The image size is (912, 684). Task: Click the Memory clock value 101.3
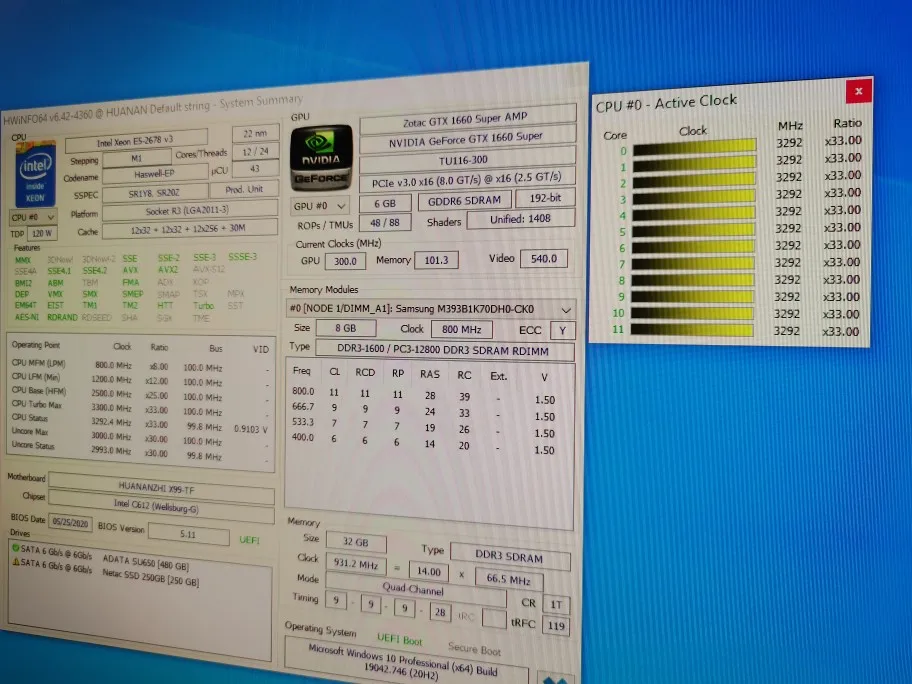tap(436, 260)
